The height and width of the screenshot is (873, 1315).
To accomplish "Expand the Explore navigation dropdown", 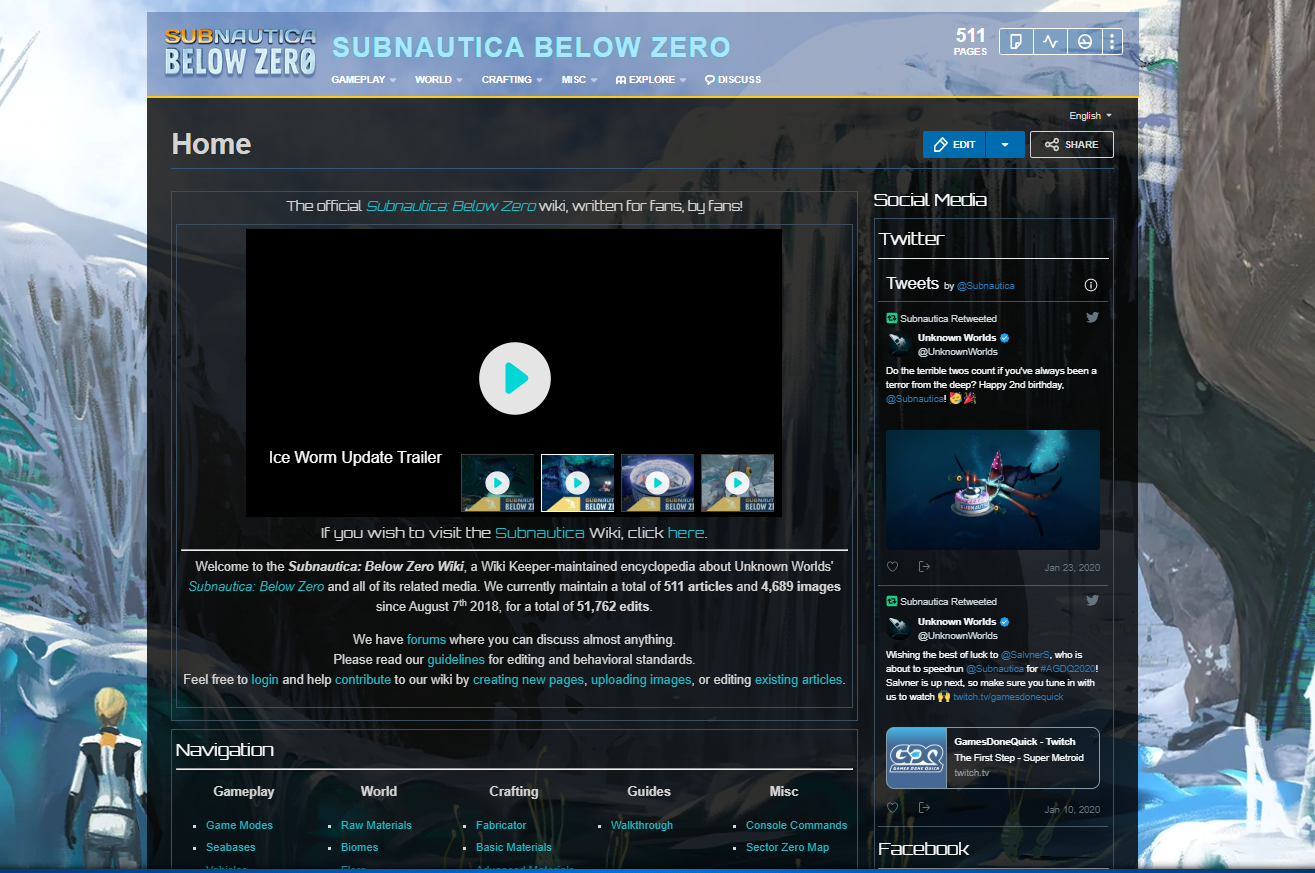I will [651, 79].
